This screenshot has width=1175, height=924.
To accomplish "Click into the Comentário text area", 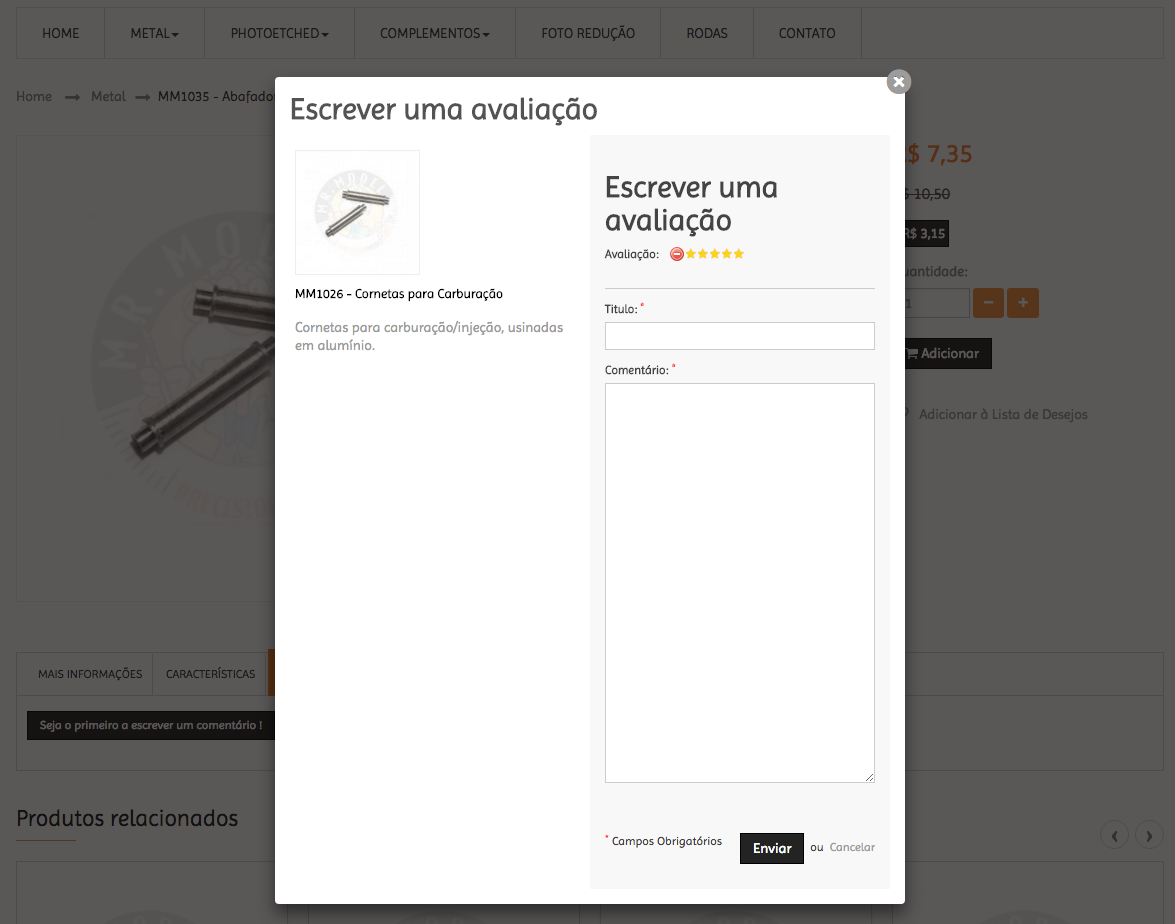I will click(740, 583).
